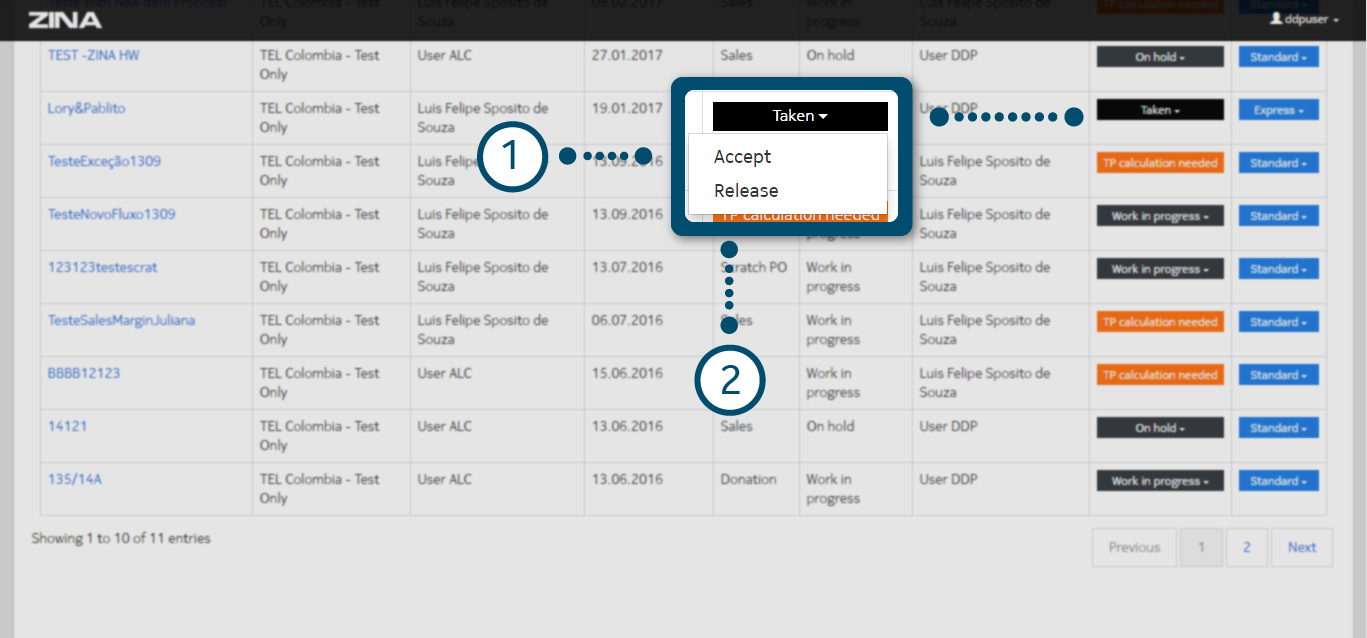
Task: Open Work in progress dropdown for 135/14A
Action: coord(1159,481)
